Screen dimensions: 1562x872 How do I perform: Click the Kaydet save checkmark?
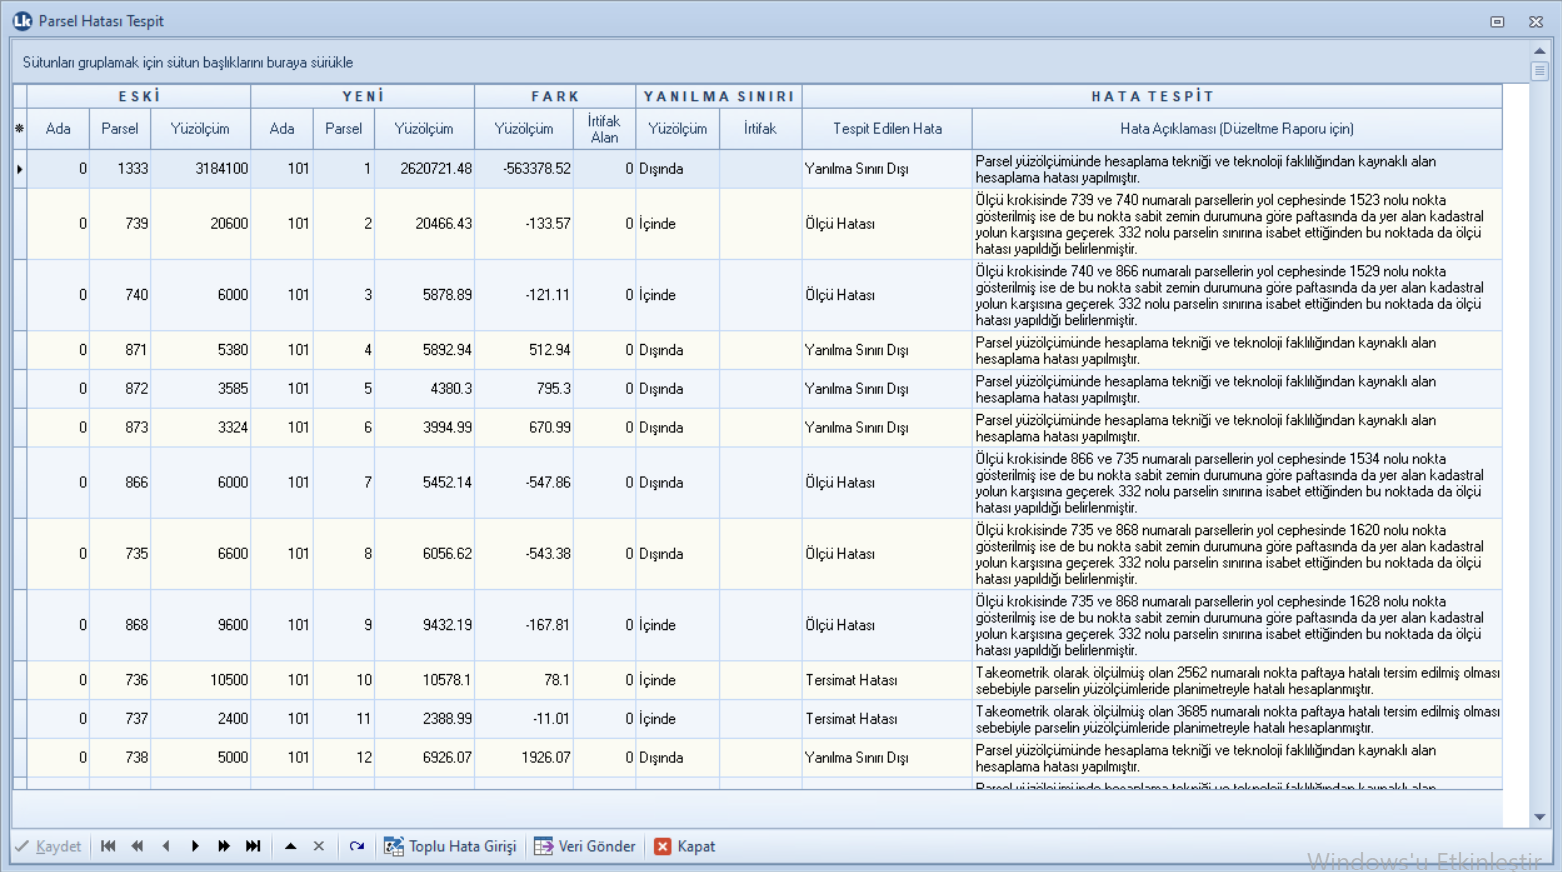48,846
